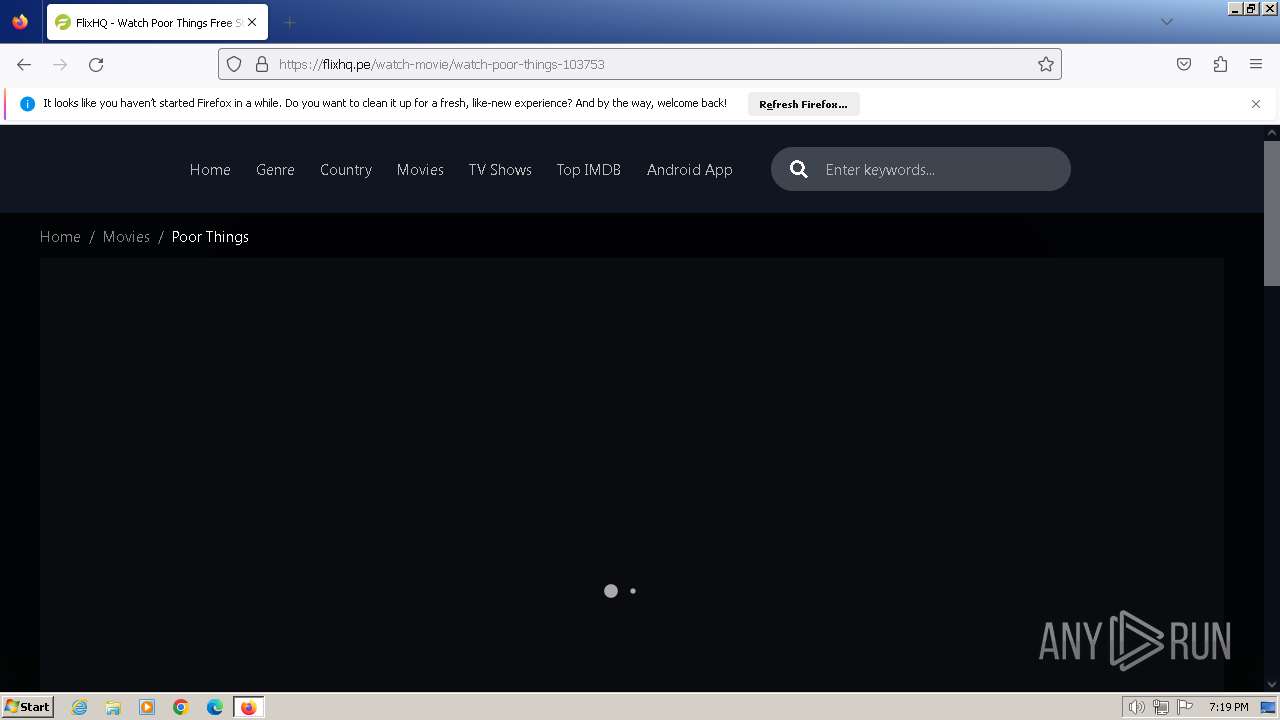Click Home in the breadcrumb
Image resolution: width=1280 pixels, height=720 pixels.
click(60, 237)
